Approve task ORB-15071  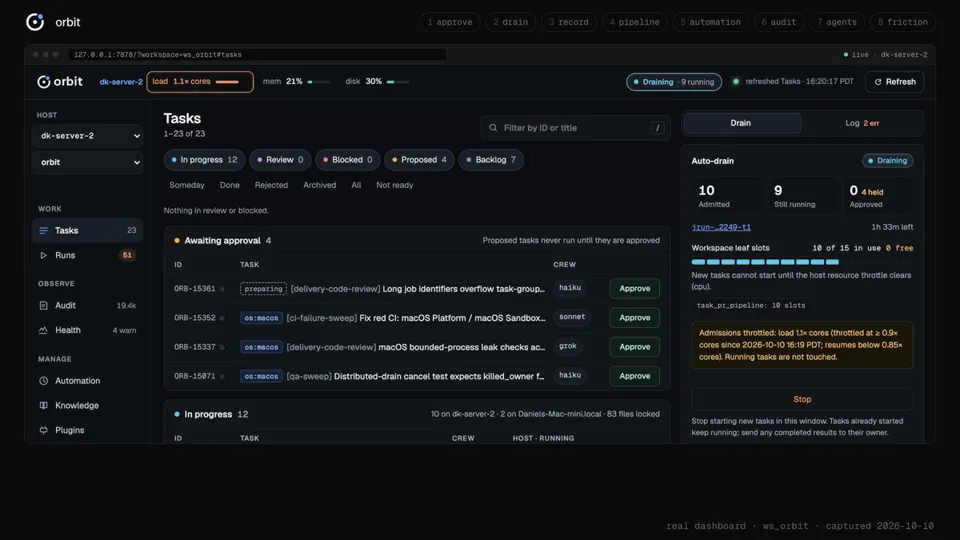tap(635, 376)
